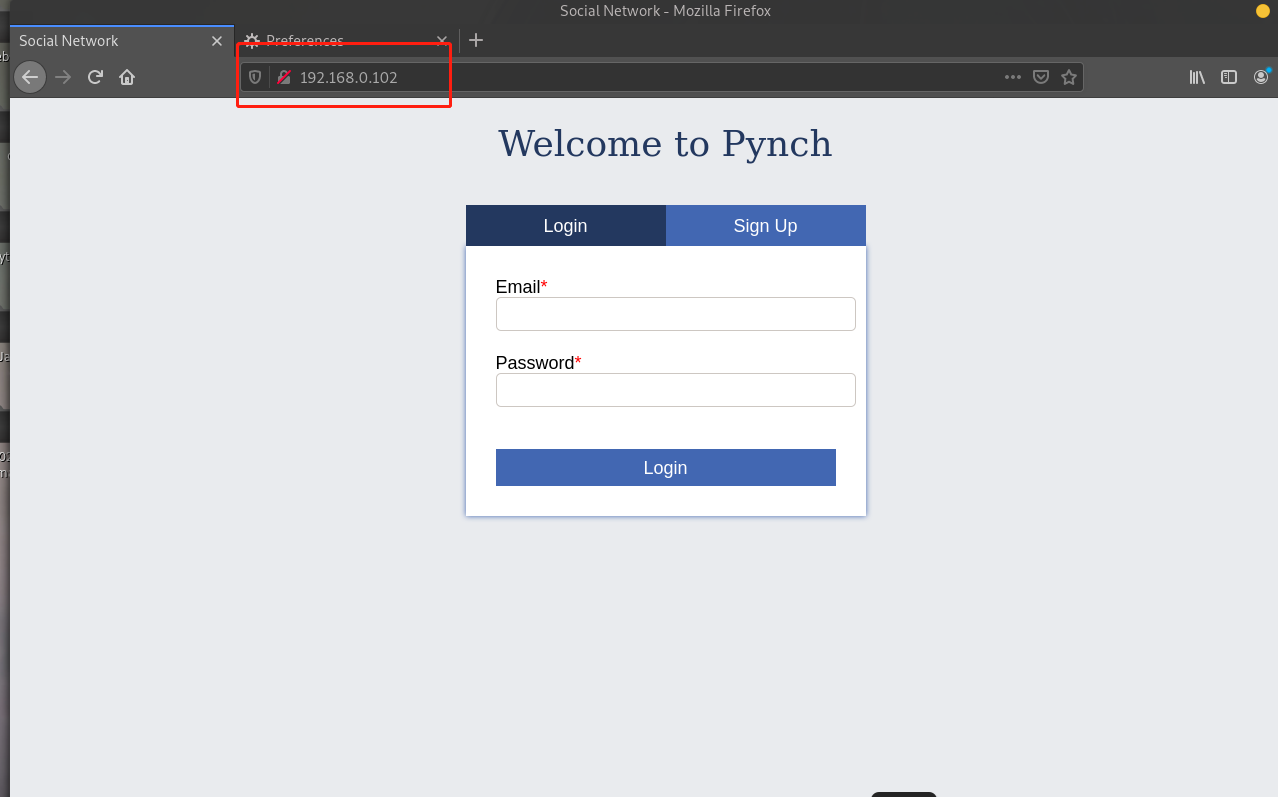Bookmark this page with the star

coord(1069,77)
